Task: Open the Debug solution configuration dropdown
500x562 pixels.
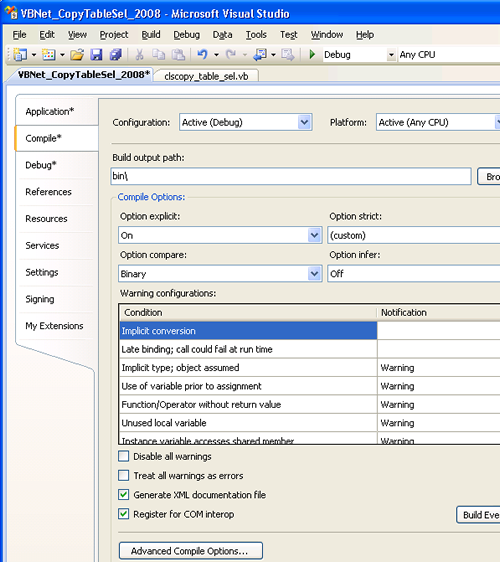Action: coord(391,55)
